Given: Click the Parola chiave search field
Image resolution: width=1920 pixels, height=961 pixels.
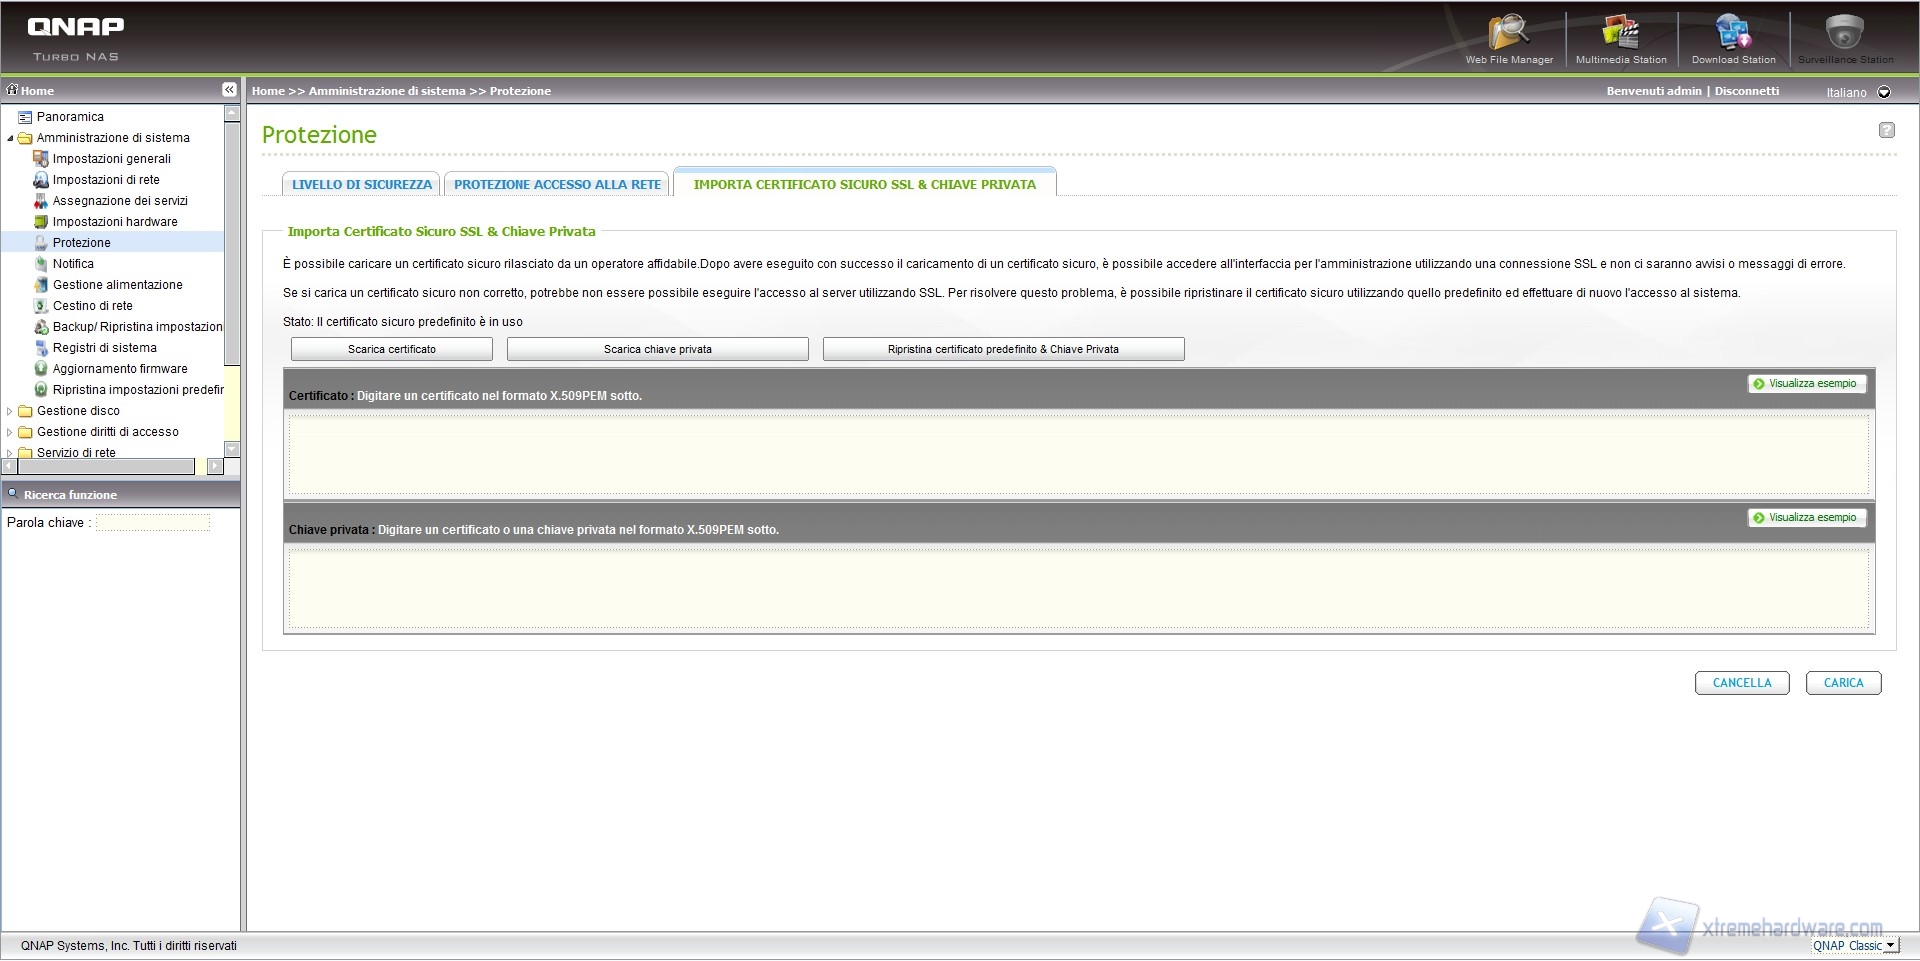Looking at the screenshot, I should (153, 523).
